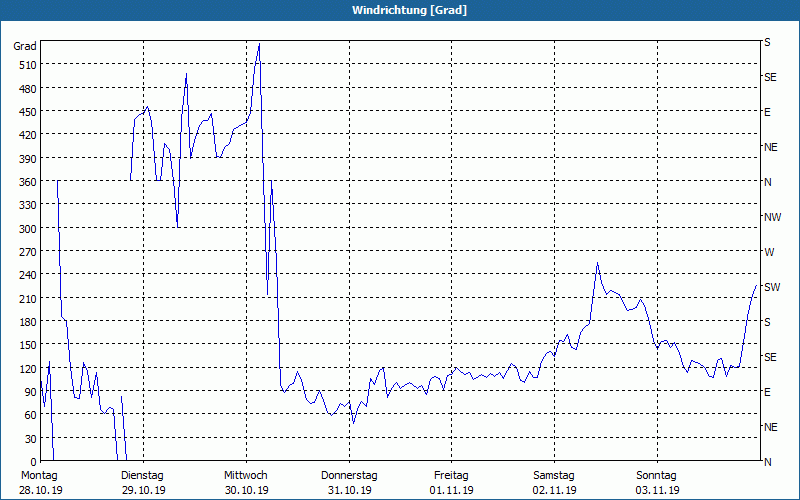Pick the 390 degree axis label
800x500 pixels.
pos(28,159)
